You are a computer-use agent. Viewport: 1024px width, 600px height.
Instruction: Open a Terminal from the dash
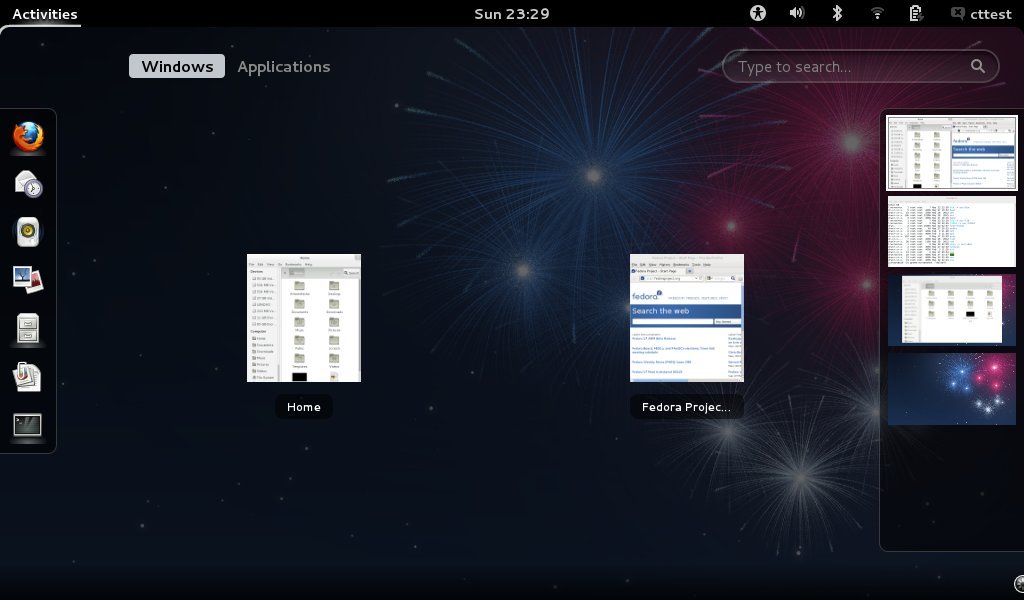(27, 424)
